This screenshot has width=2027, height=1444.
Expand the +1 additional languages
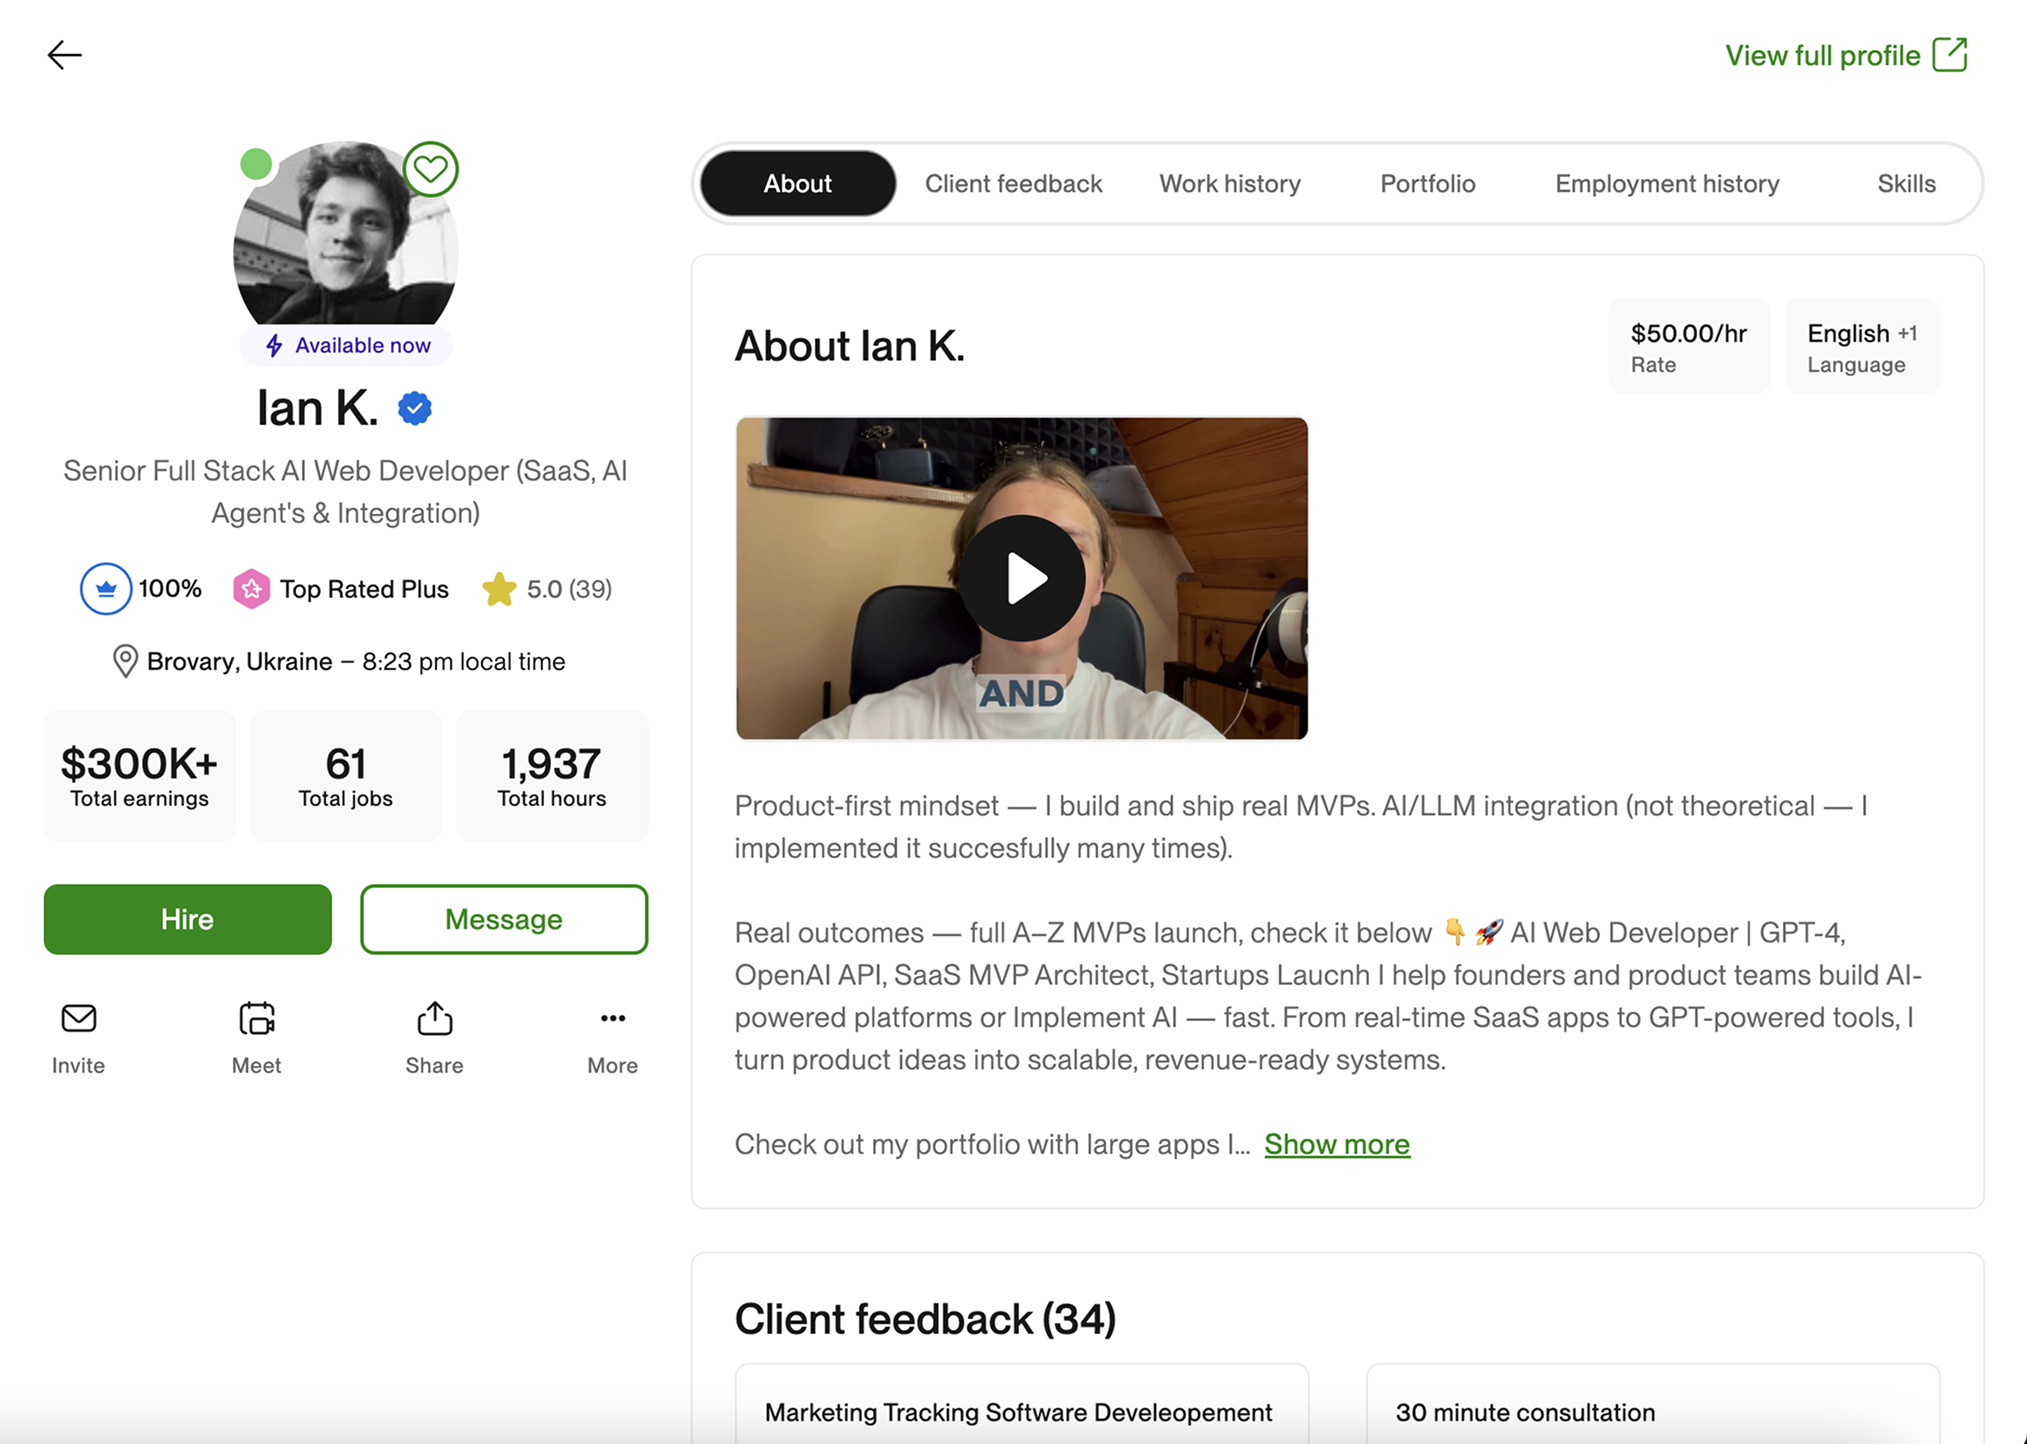(x=1907, y=333)
